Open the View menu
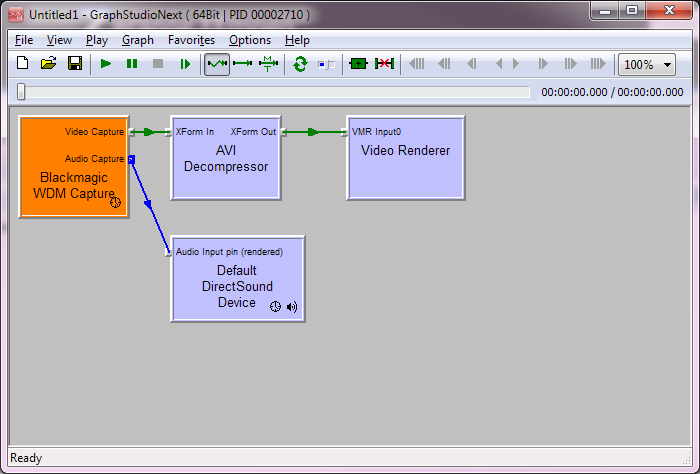 pyautogui.click(x=59, y=40)
